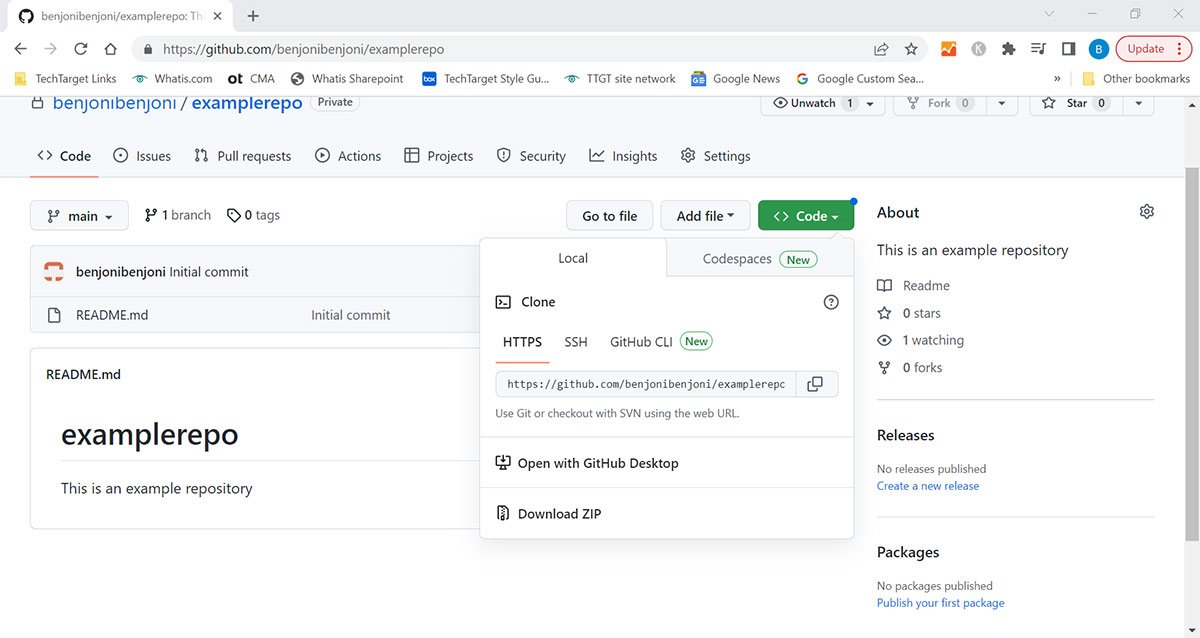
Task: Open the TechTarget Links bookmark
Action: point(66,79)
